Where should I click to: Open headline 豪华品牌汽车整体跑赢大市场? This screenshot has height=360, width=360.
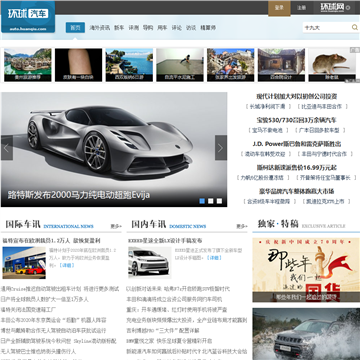(x=297, y=191)
